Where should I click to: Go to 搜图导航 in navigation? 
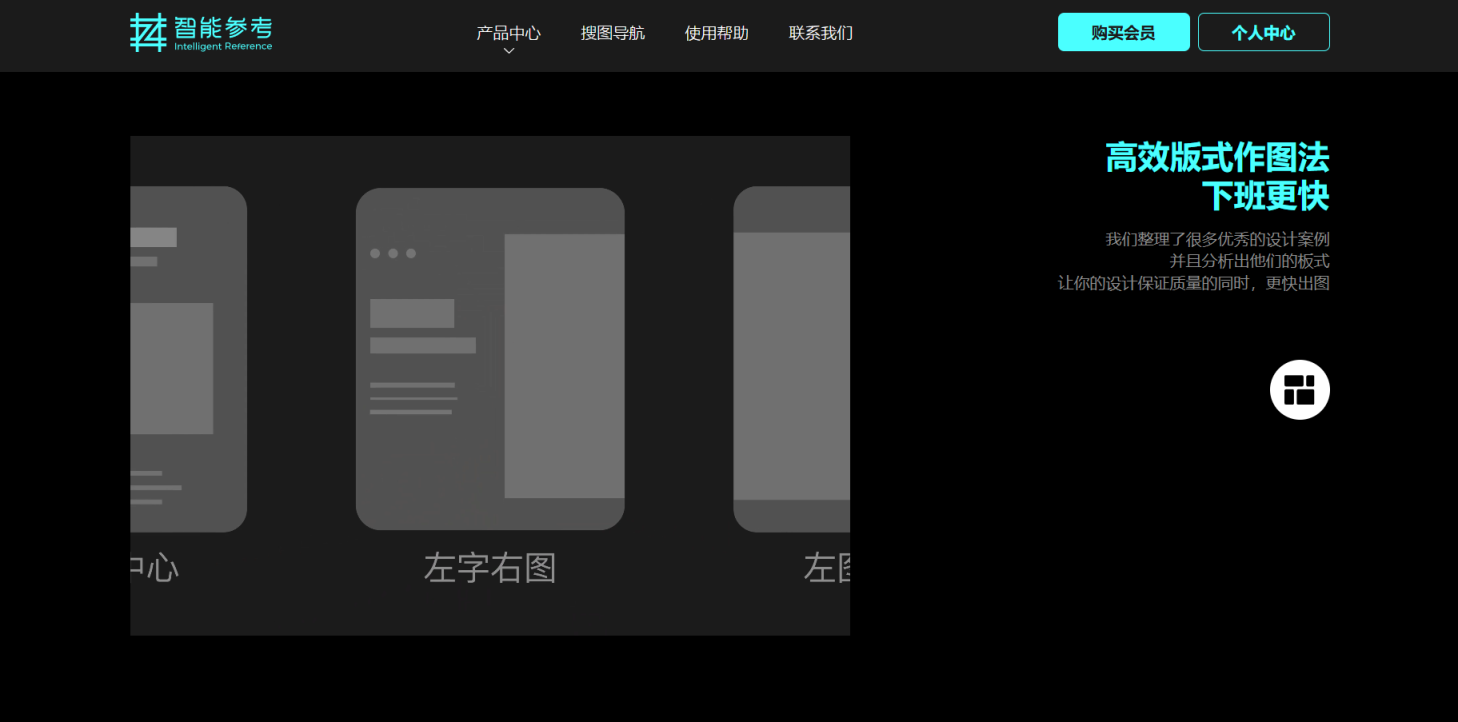point(612,33)
